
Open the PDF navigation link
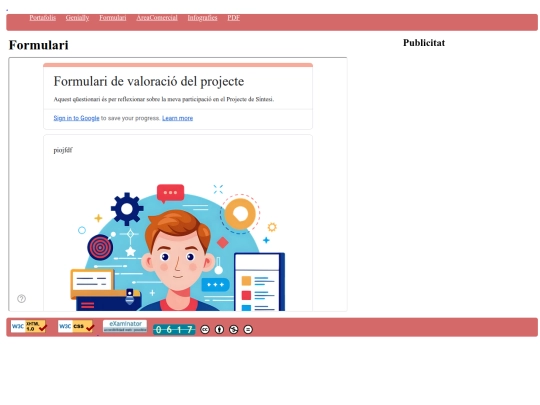coord(233,18)
